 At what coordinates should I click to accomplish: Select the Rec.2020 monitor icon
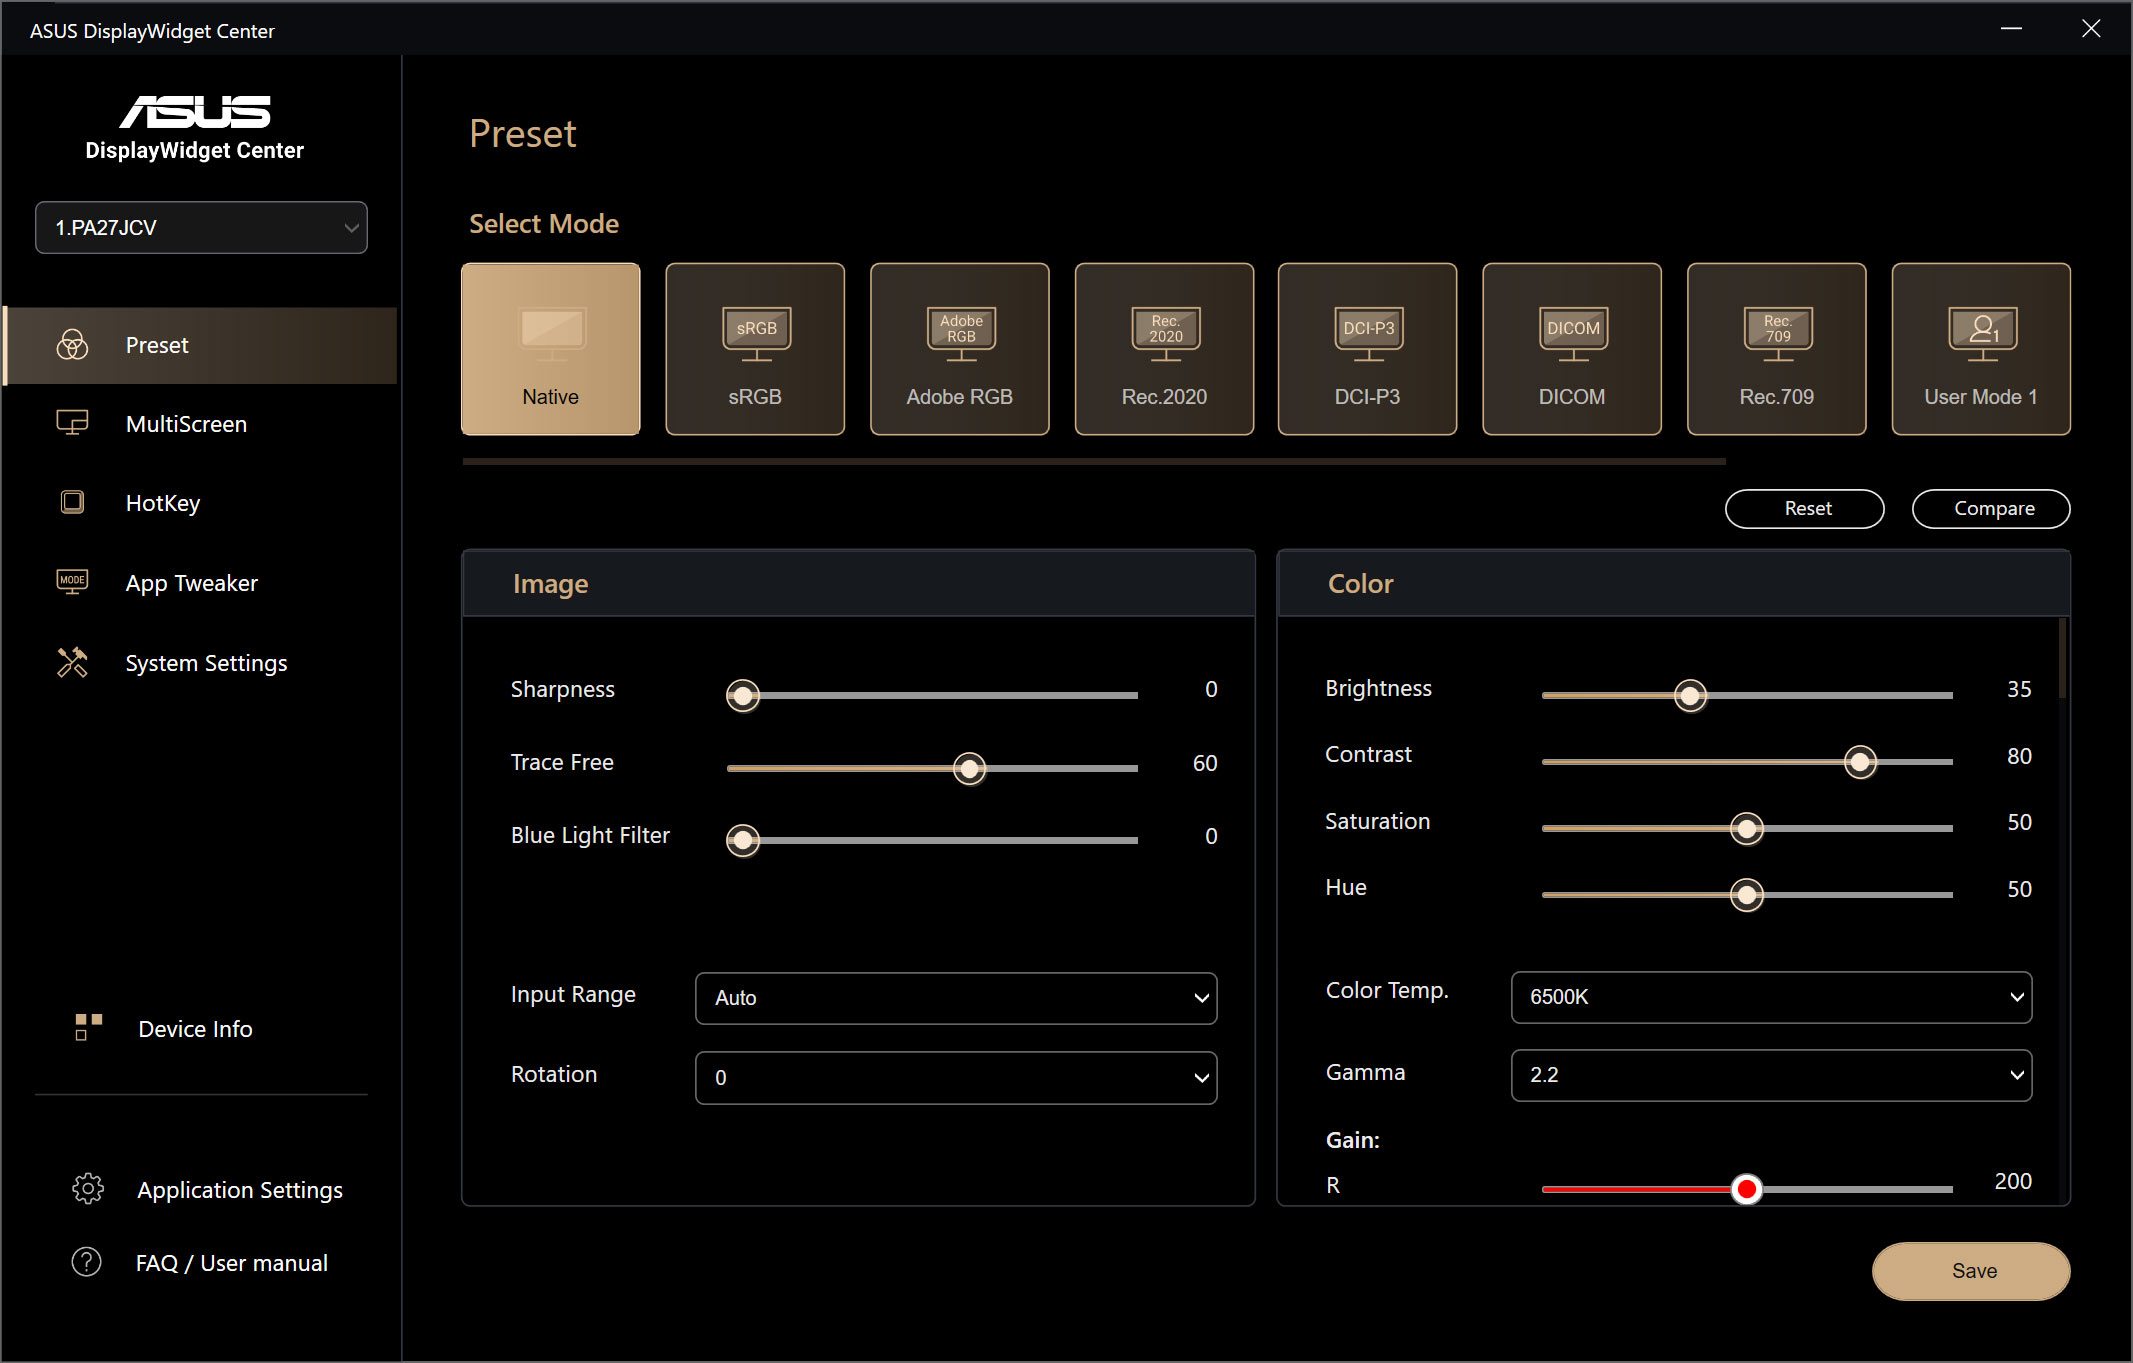click(1165, 332)
